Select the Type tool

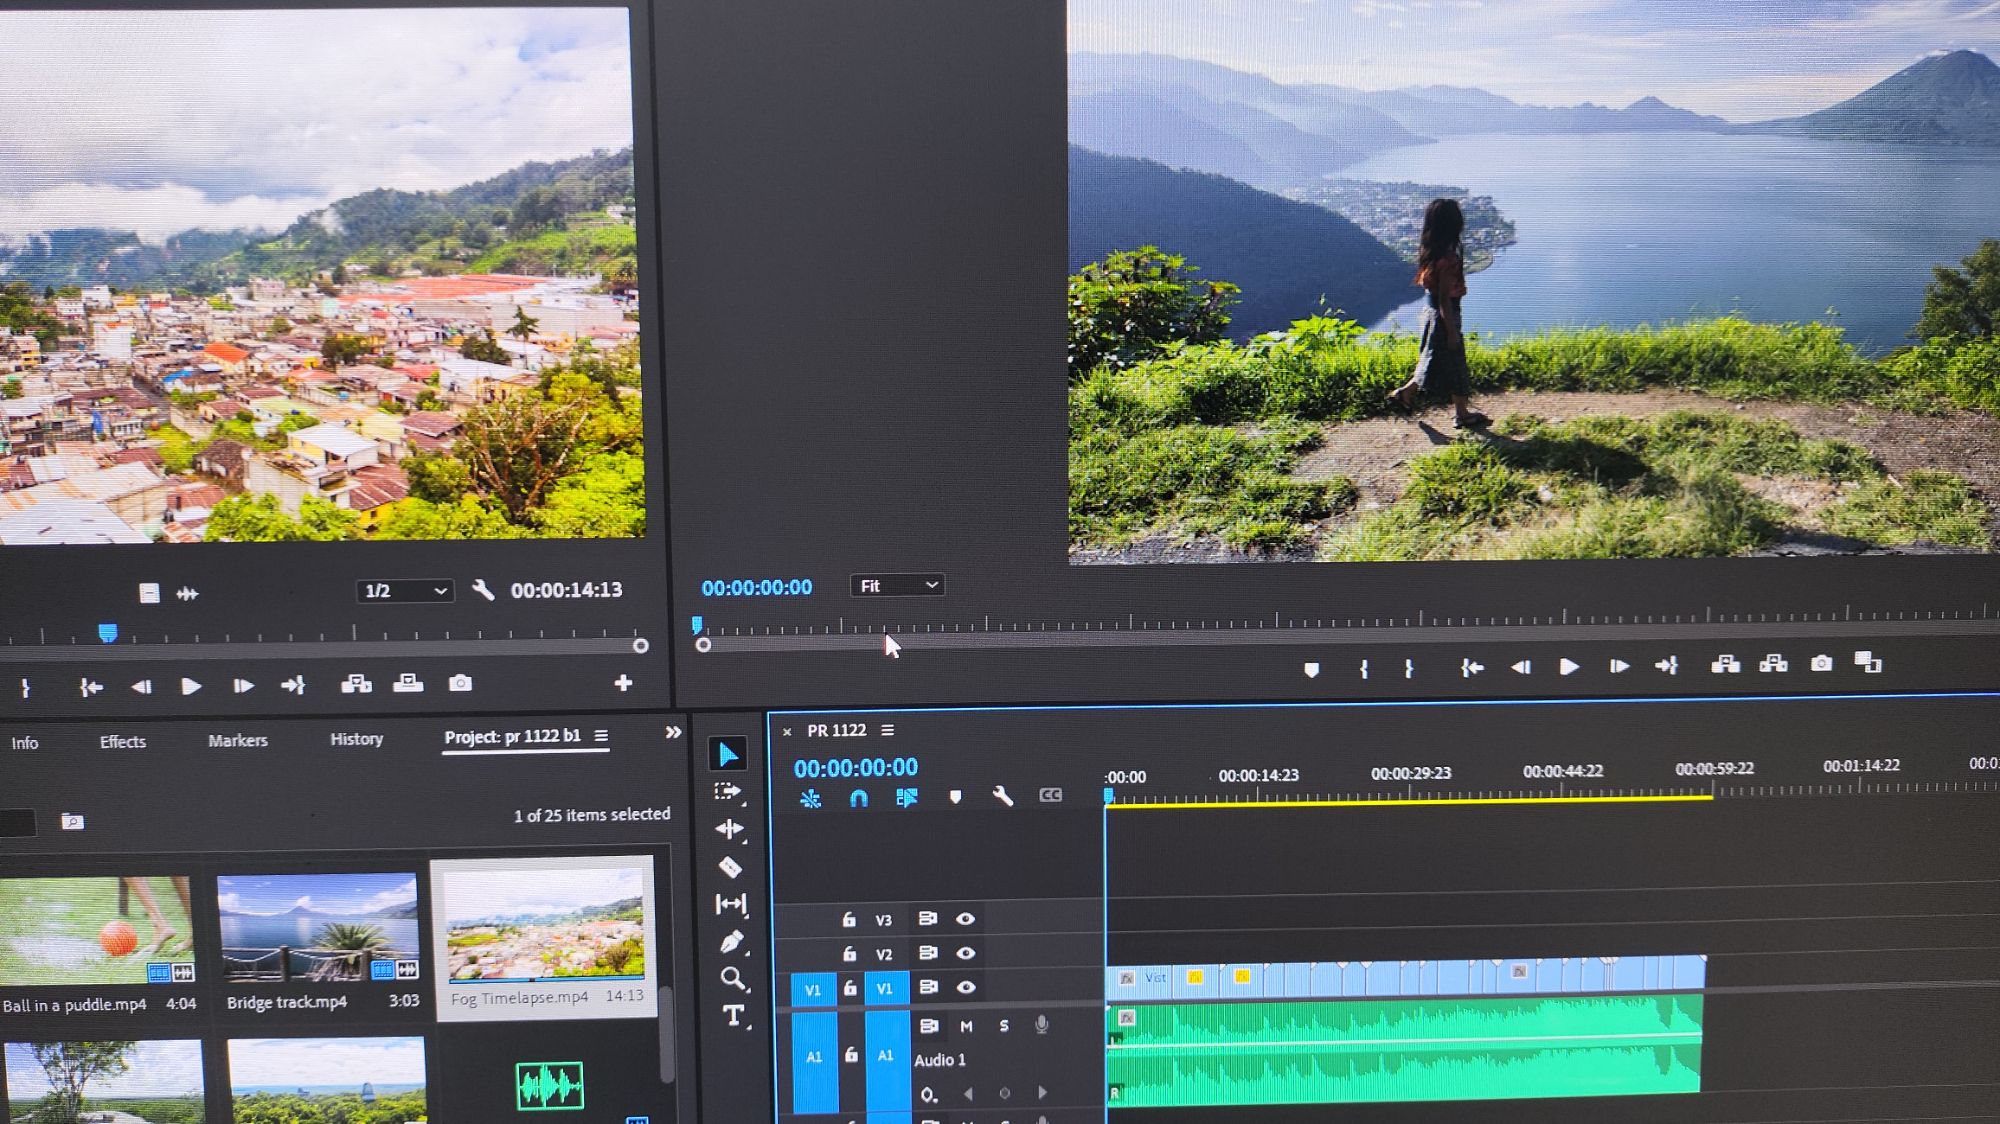[x=733, y=1016]
